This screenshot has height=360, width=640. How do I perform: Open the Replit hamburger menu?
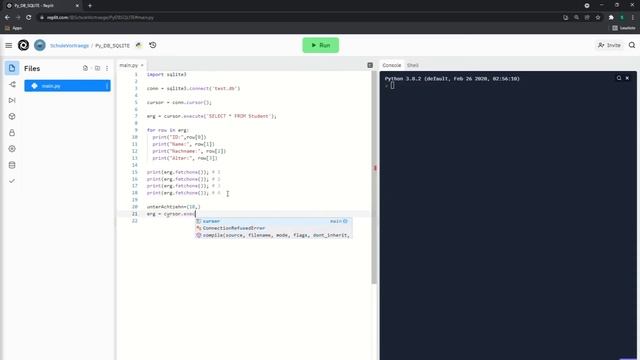[9, 45]
